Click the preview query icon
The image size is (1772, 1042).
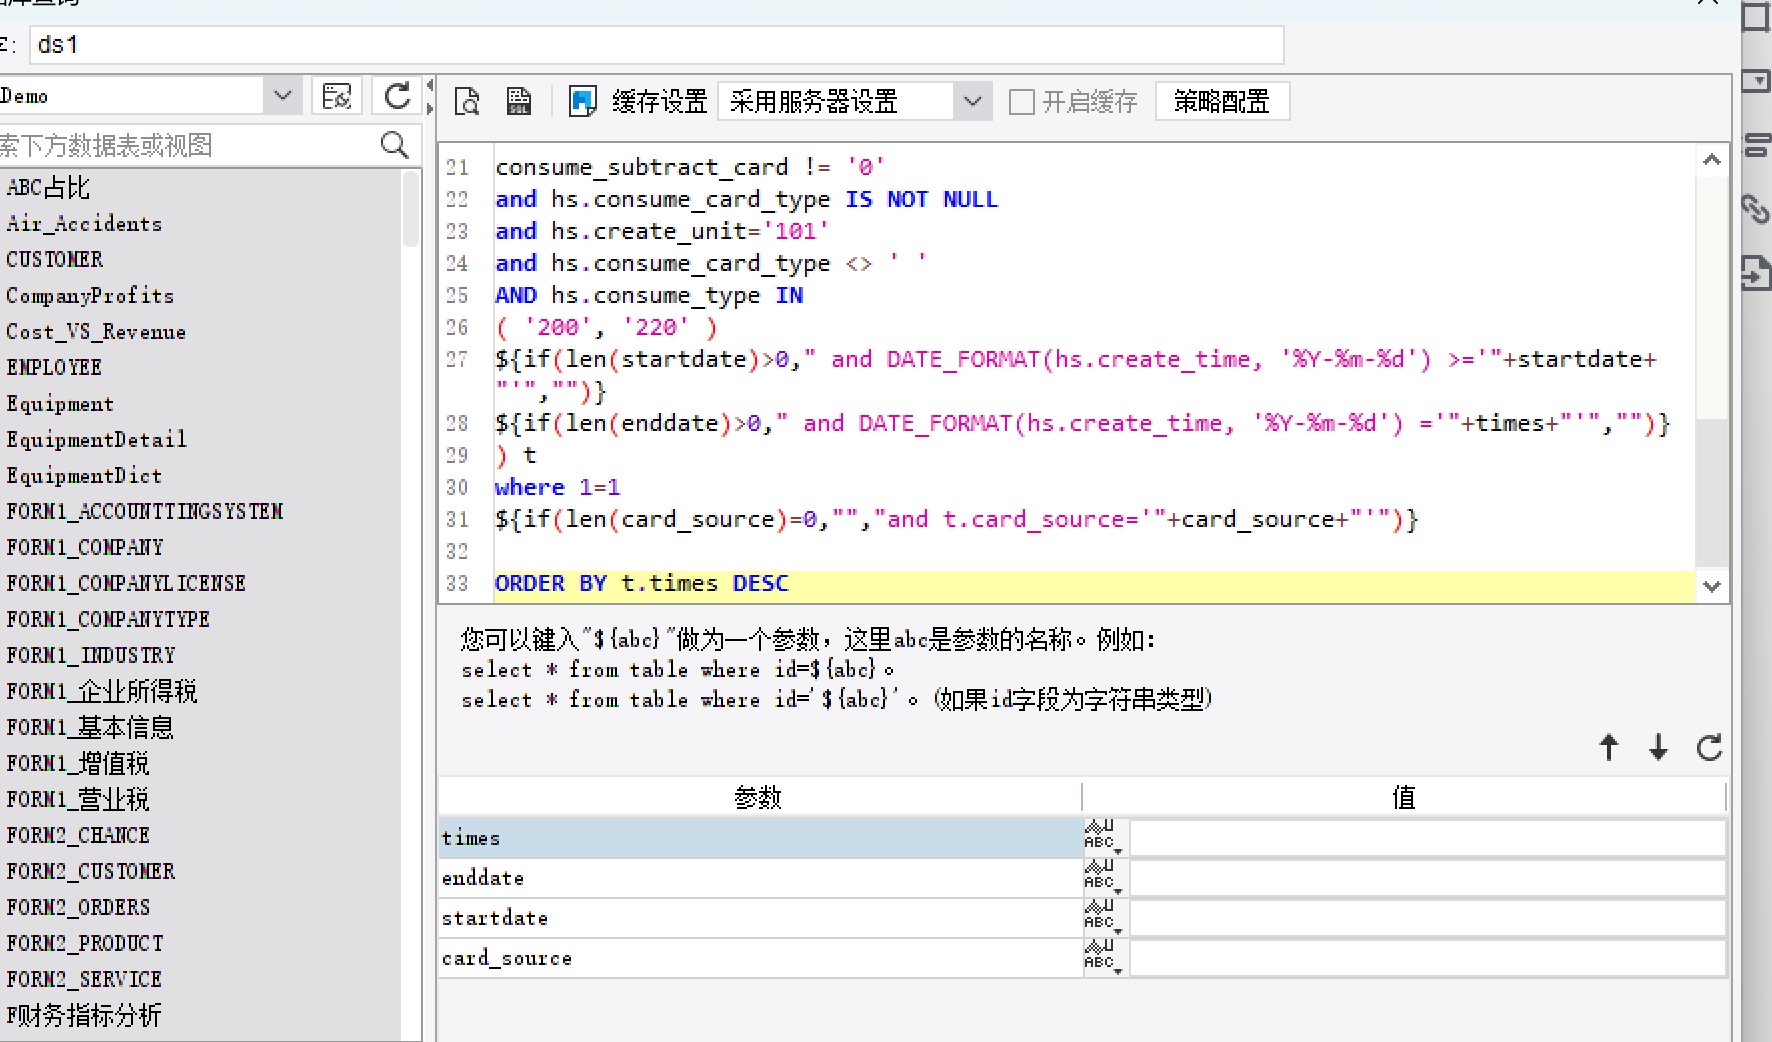[467, 101]
